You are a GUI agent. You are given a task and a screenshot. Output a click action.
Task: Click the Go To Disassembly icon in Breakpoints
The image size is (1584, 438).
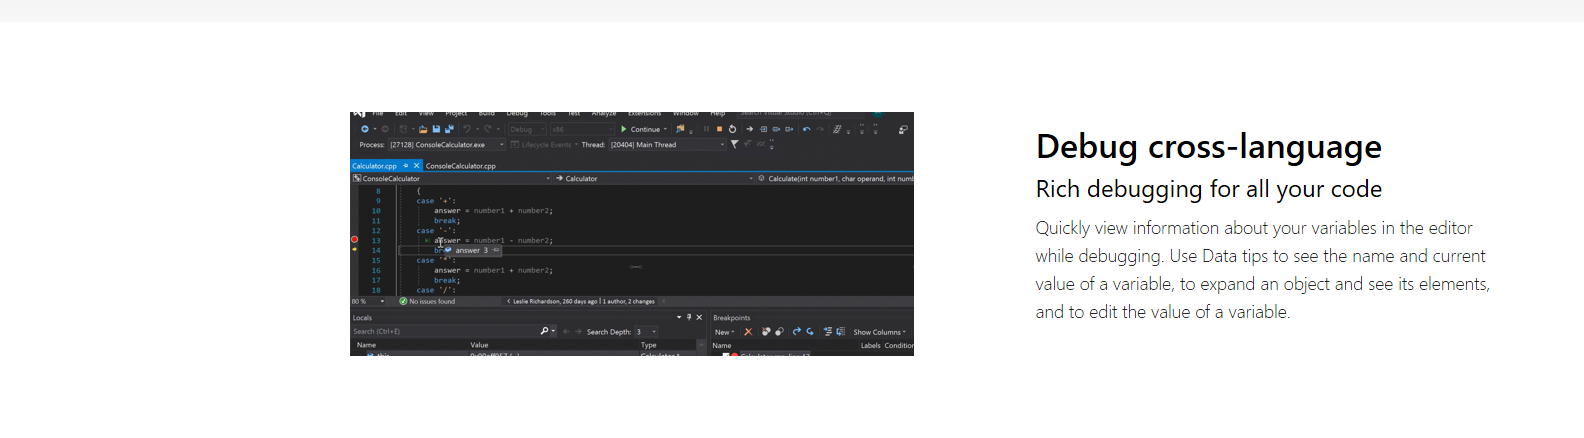tap(841, 332)
